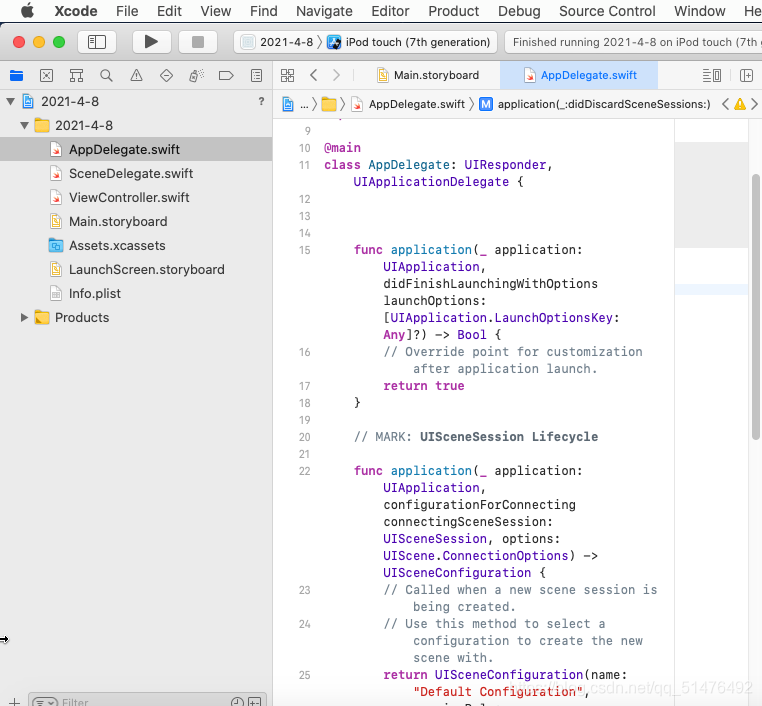This screenshot has width=762, height=706.
Task: Open the Find menu
Action: tap(264, 11)
